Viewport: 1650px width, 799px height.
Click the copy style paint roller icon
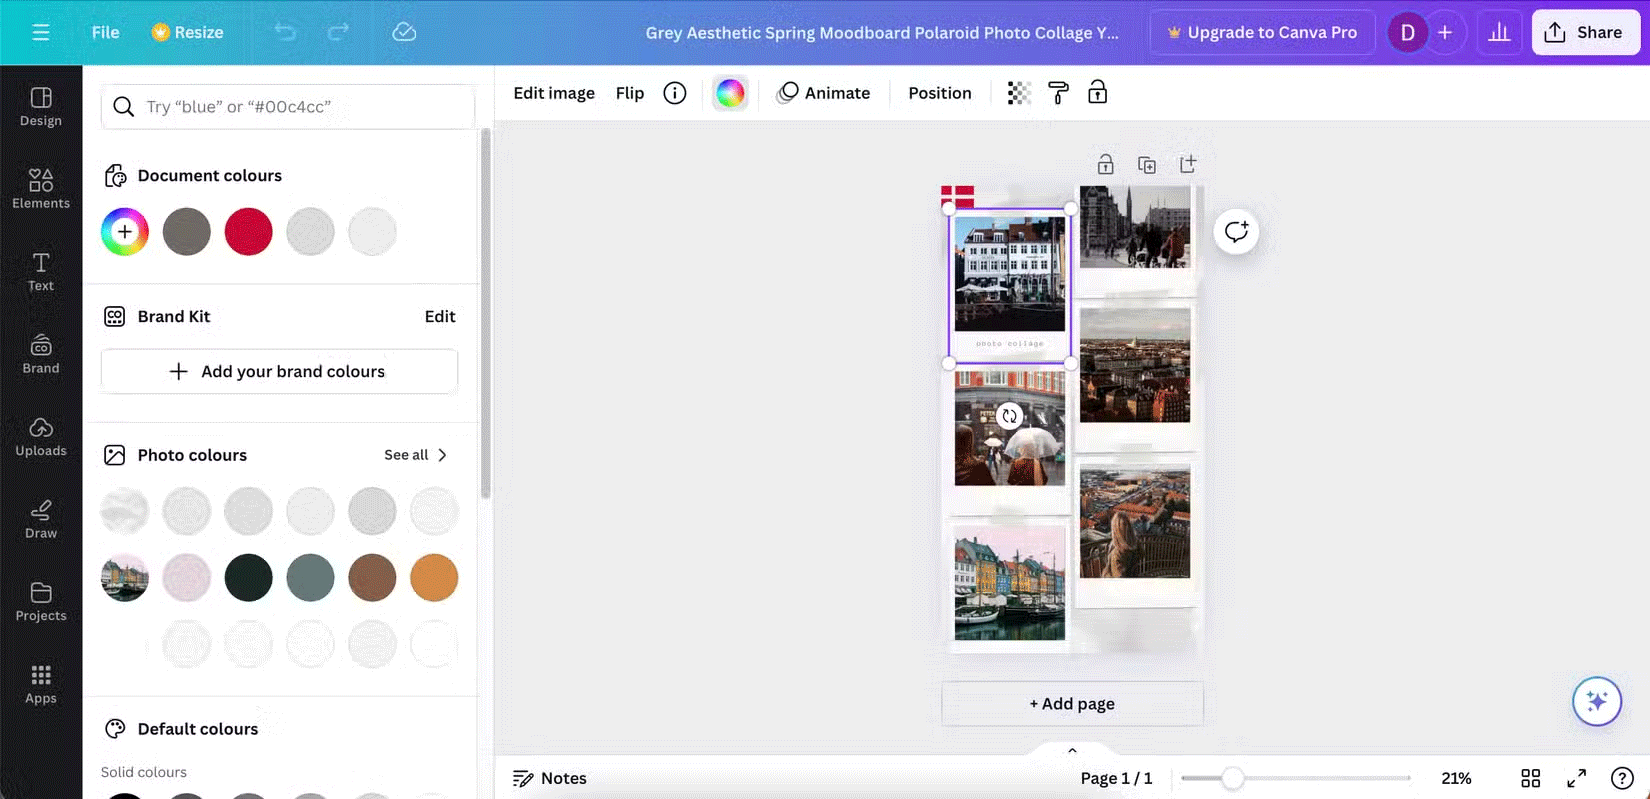1058,93
